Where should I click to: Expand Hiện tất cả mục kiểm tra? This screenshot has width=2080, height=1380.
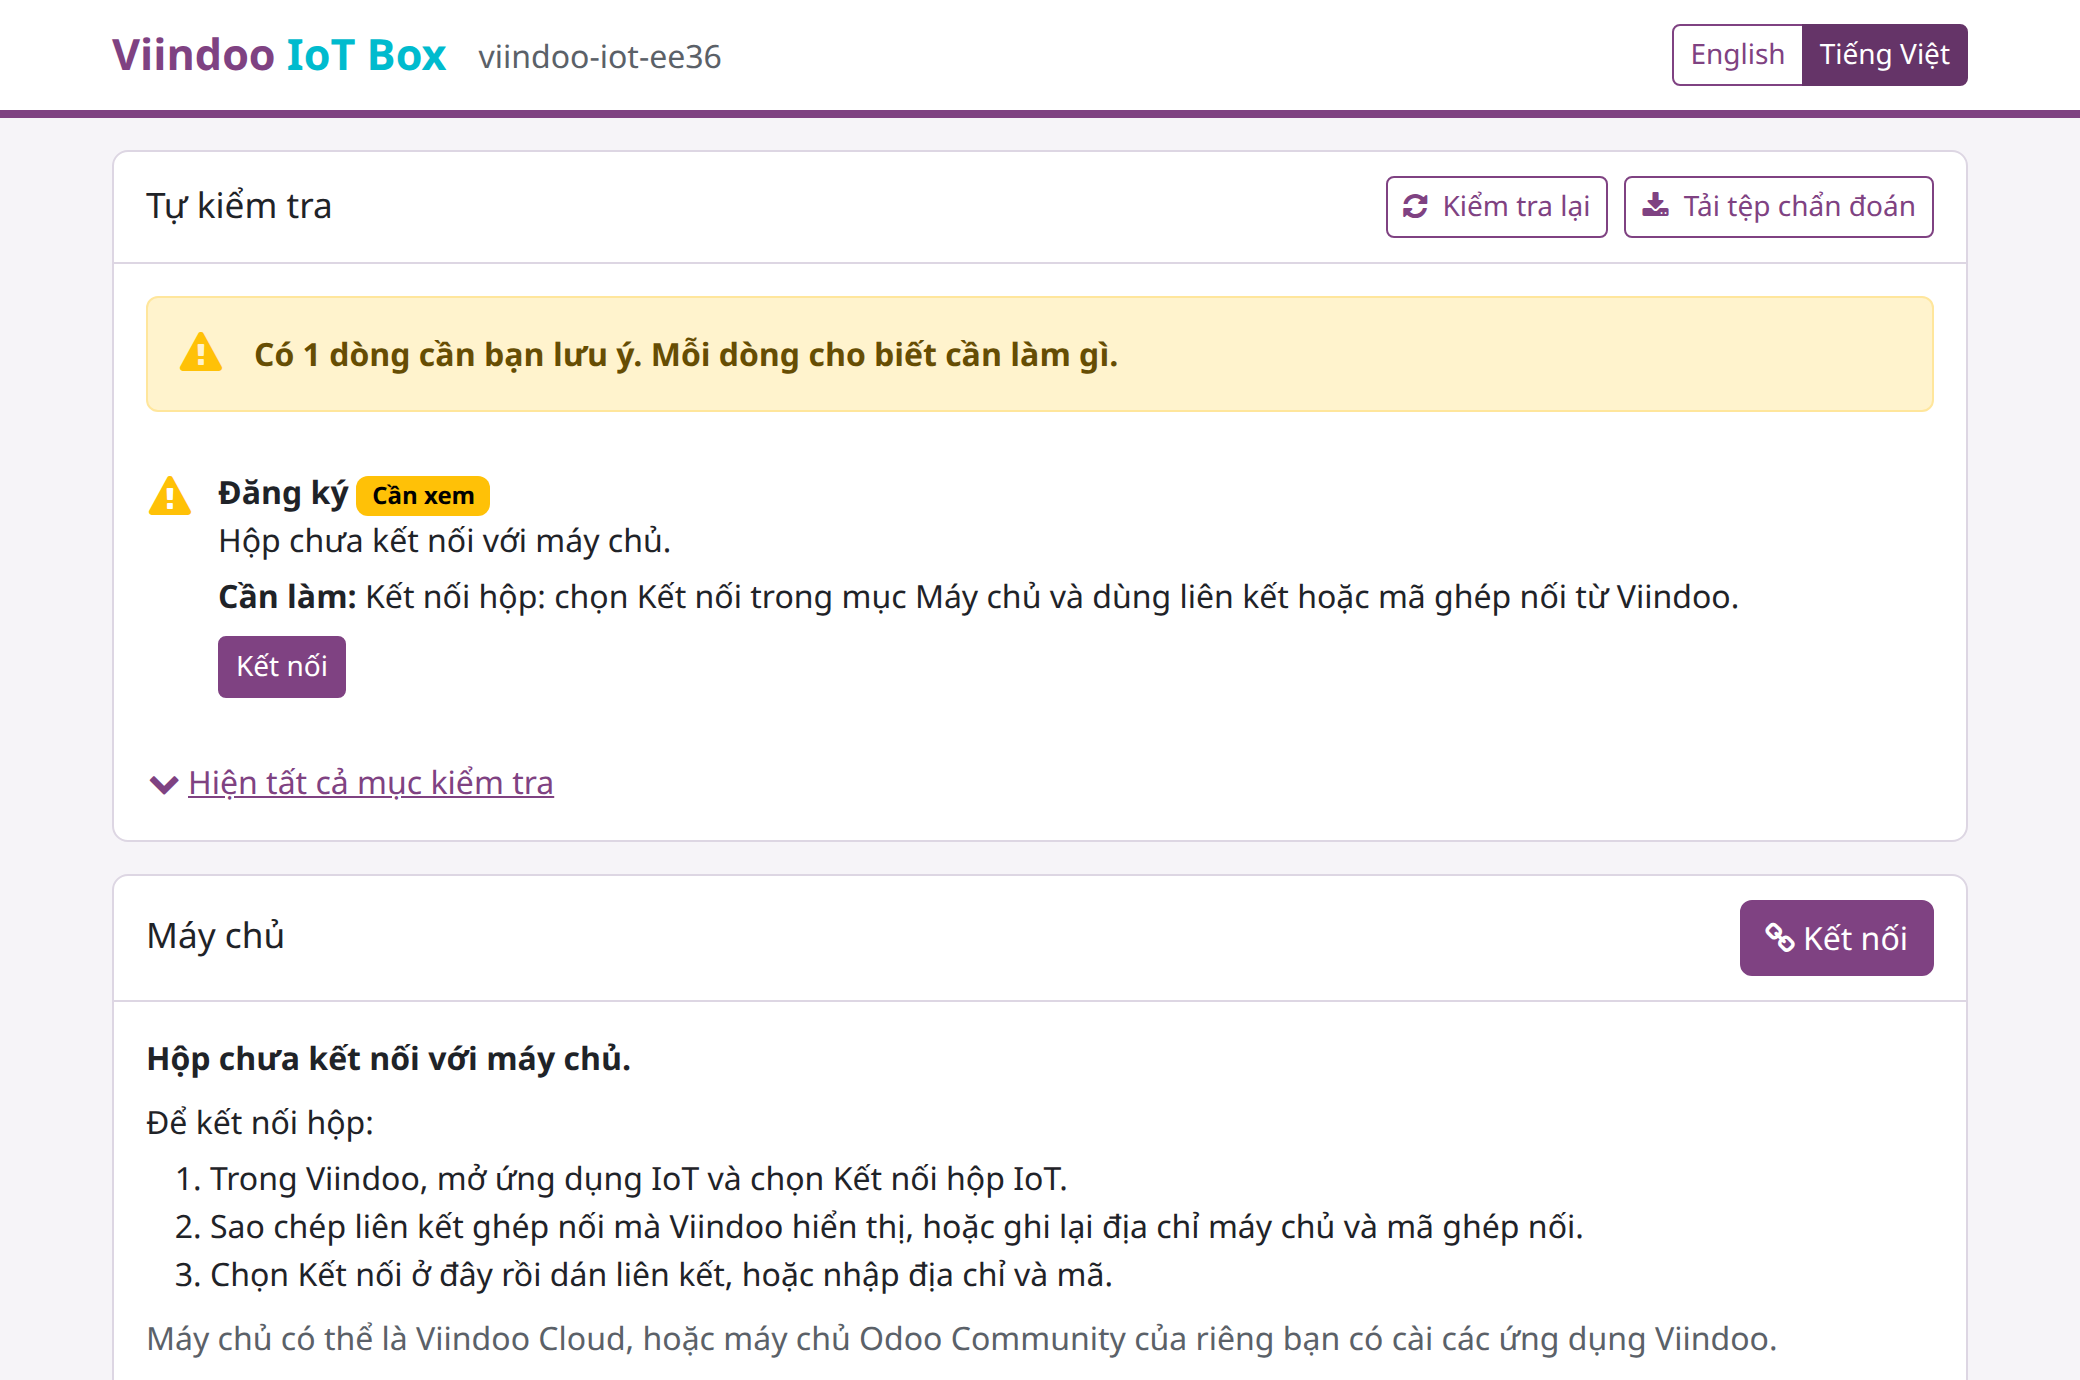(x=371, y=783)
